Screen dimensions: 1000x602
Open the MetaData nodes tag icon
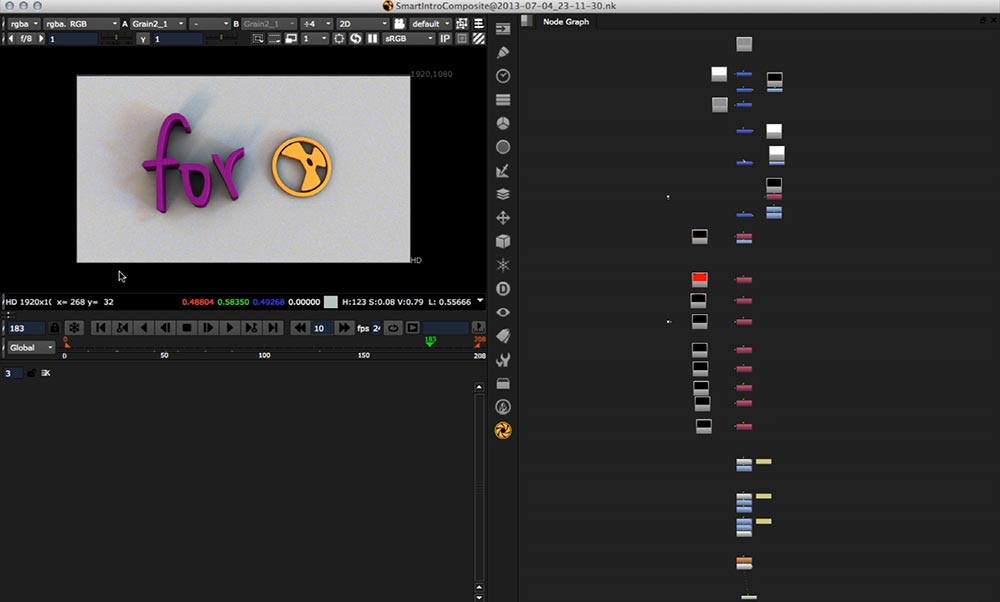coord(503,336)
